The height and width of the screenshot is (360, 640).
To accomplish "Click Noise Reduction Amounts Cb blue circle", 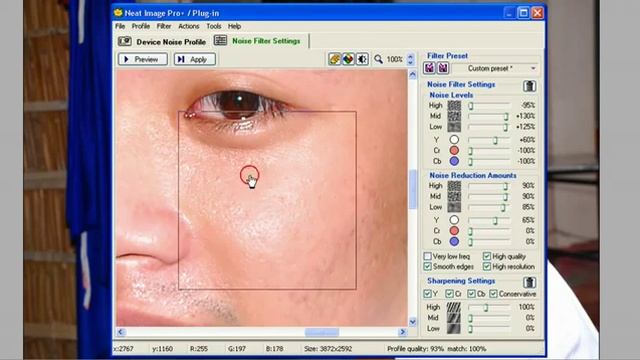I will pos(454,242).
